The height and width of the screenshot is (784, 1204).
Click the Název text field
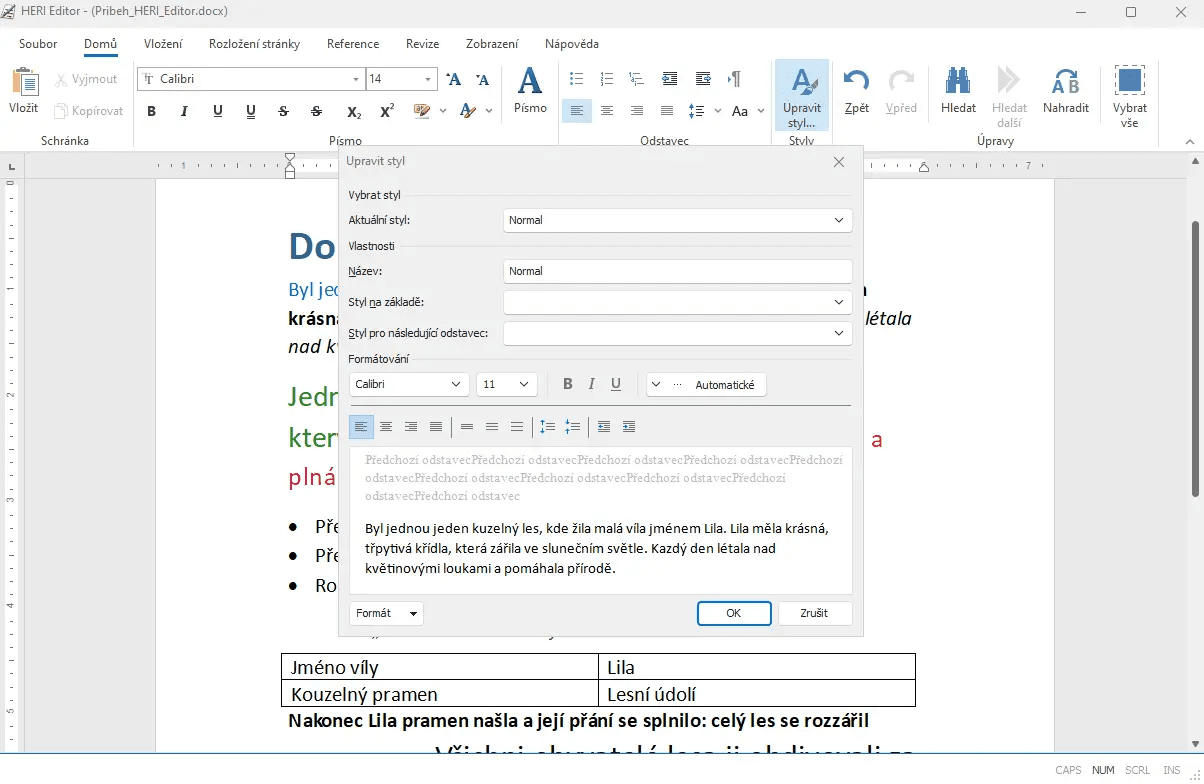[678, 271]
